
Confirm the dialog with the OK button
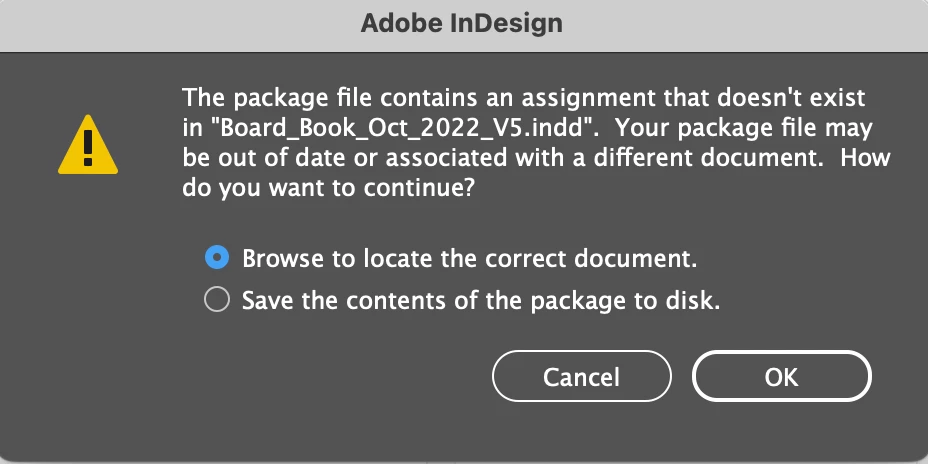tap(781, 377)
